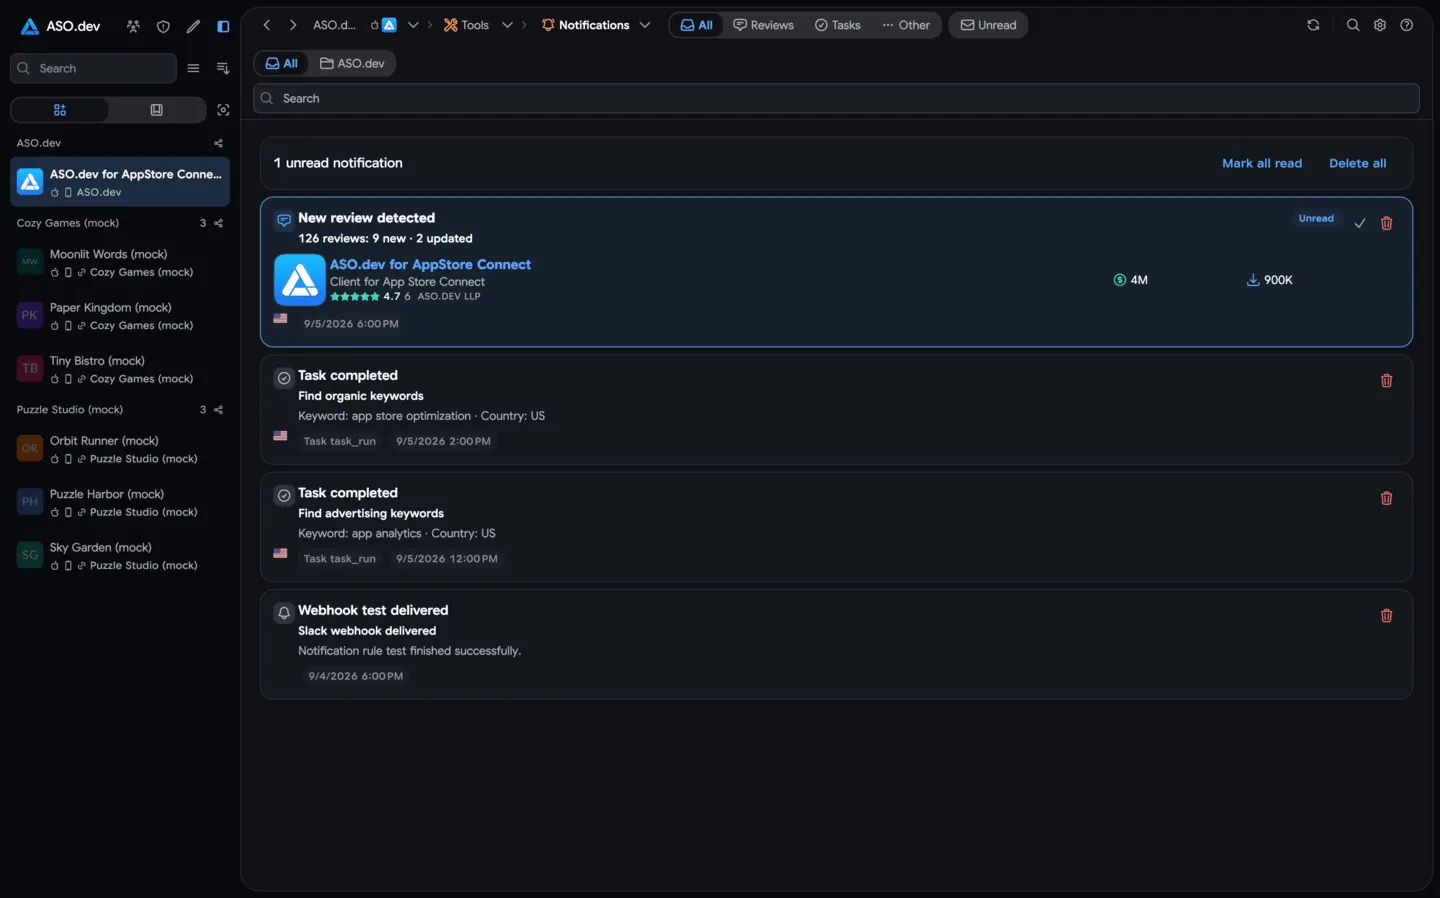Expand the Notifications dropdown chevron

[x=645, y=25]
